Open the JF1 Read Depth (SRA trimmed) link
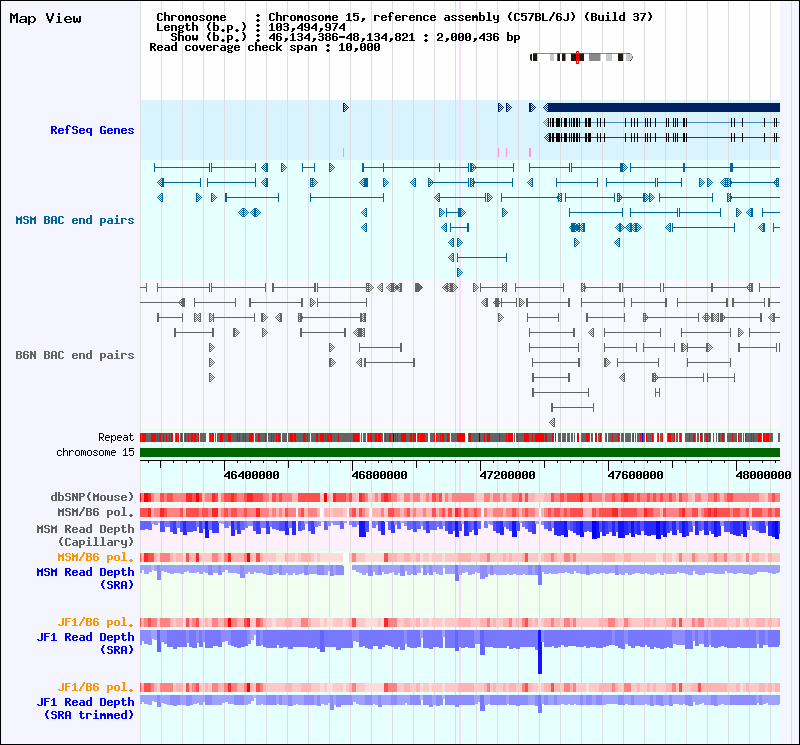The image size is (800, 745). coord(85,708)
